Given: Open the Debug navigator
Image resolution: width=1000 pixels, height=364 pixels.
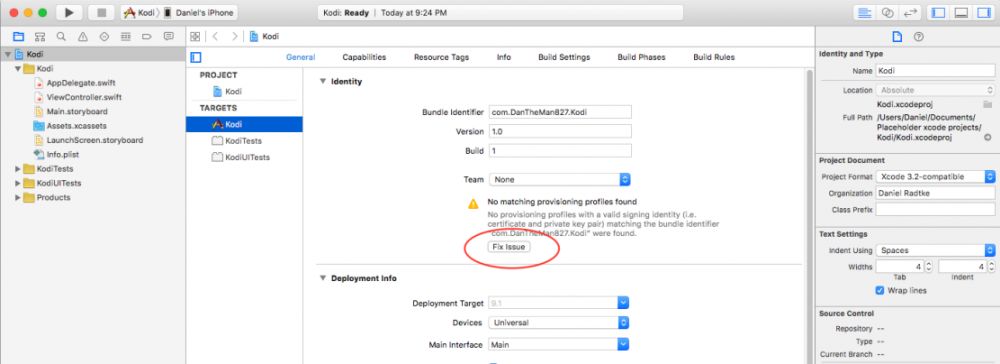Looking at the screenshot, I should 126,36.
